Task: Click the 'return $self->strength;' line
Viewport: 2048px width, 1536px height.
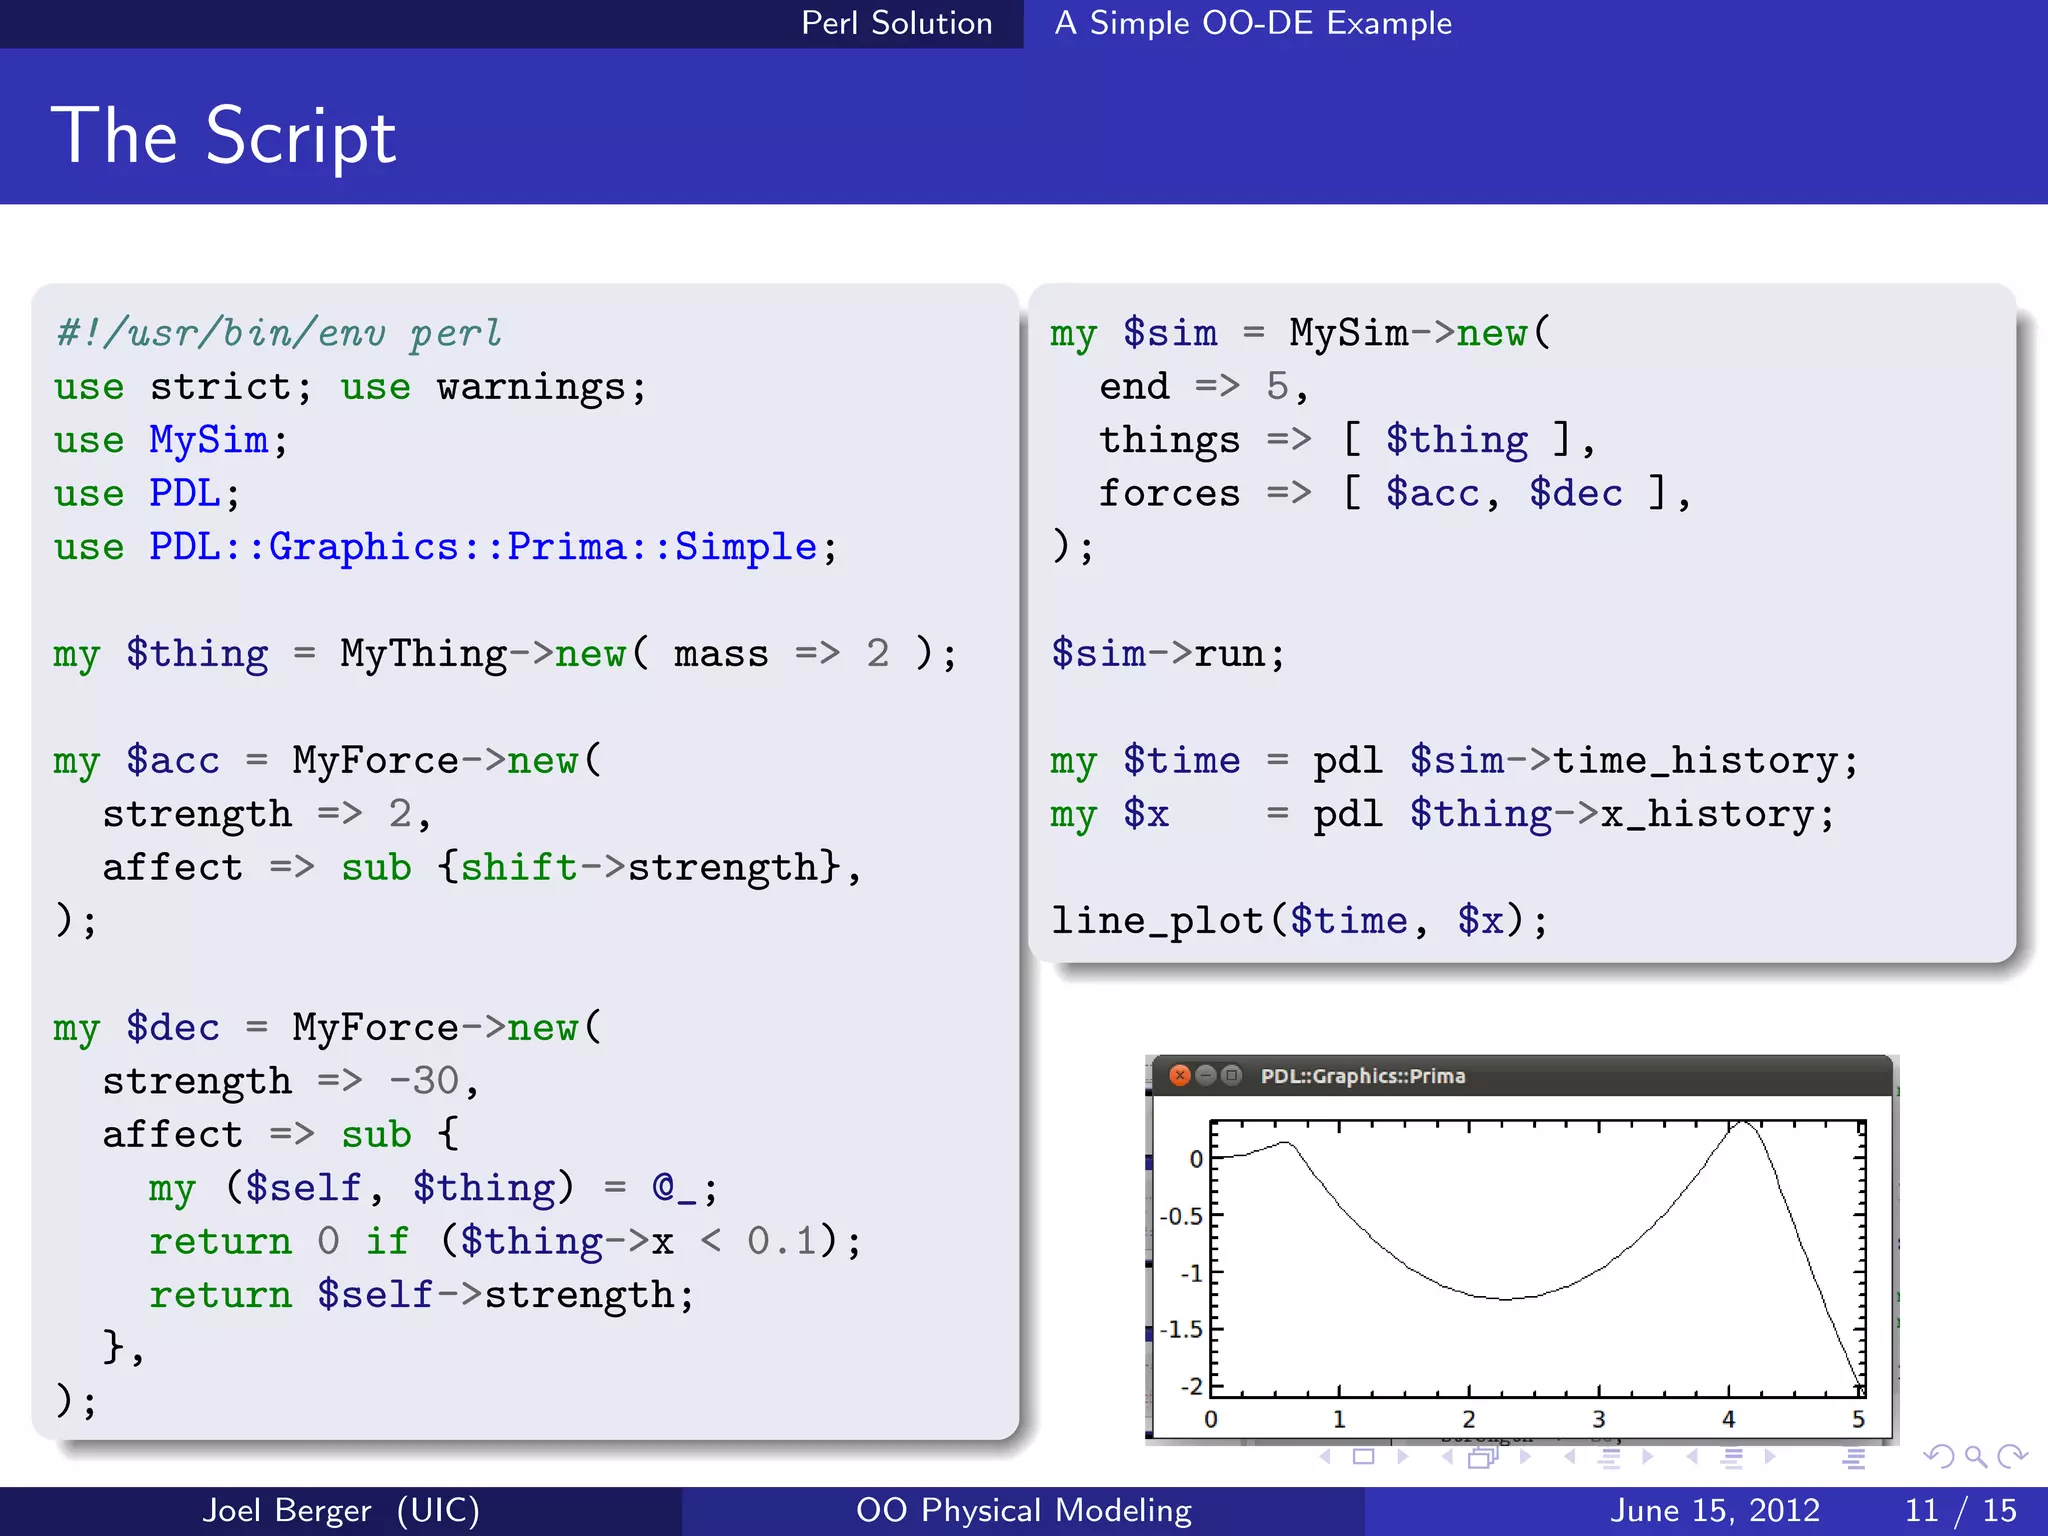Action: click(421, 1294)
